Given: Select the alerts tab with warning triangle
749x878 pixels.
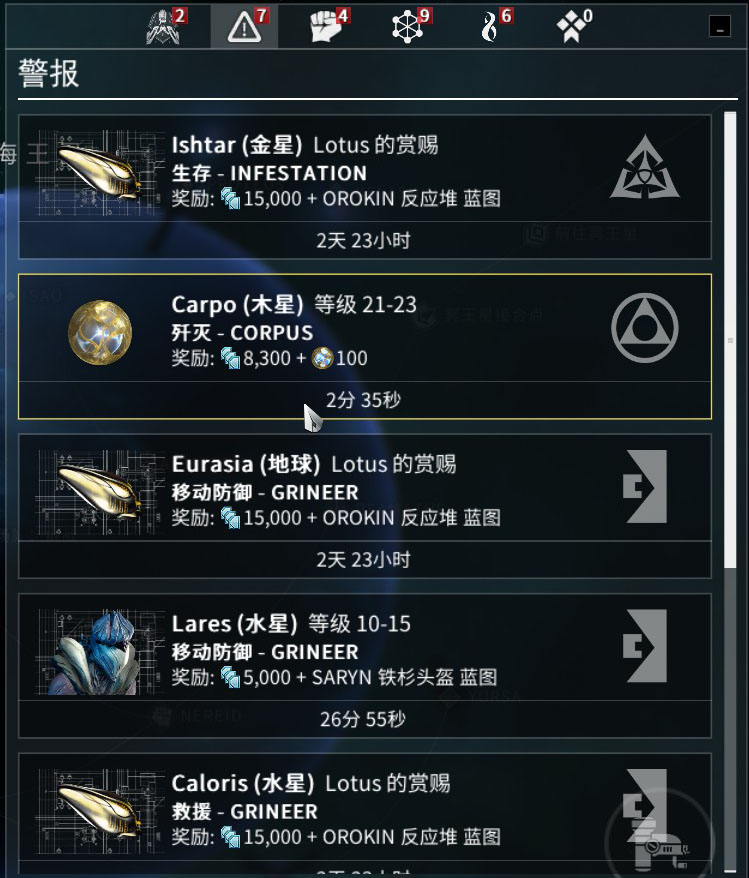Looking at the screenshot, I should point(245,26).
